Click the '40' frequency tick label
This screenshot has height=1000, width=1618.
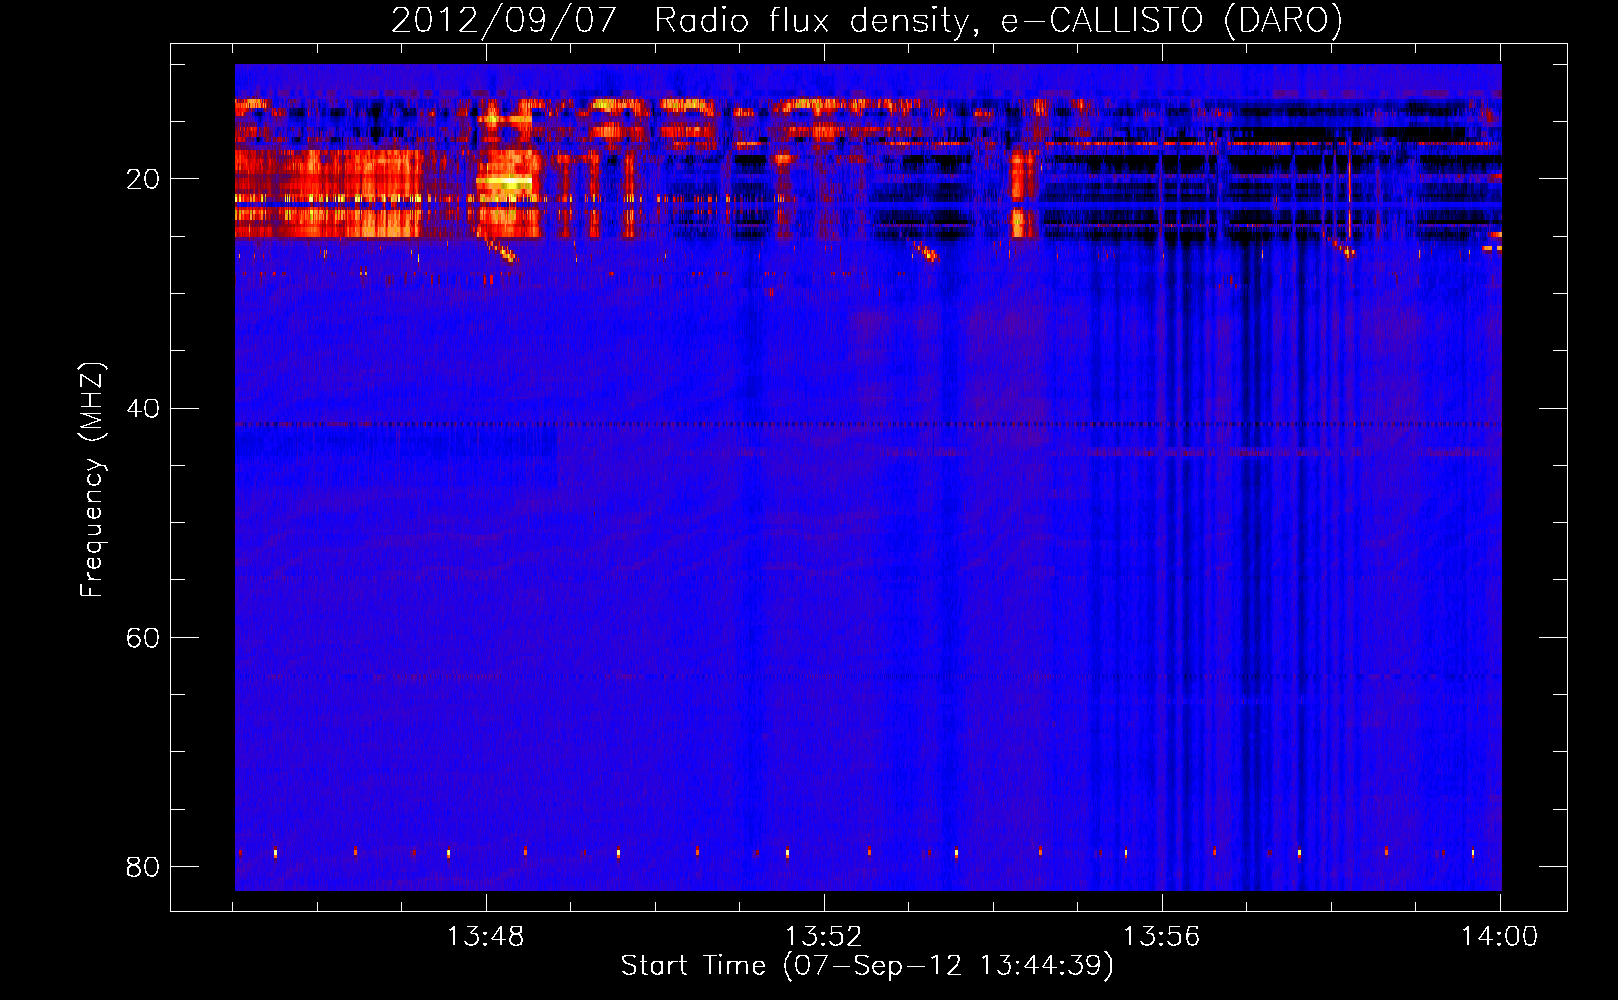click(x=143, y=408)
